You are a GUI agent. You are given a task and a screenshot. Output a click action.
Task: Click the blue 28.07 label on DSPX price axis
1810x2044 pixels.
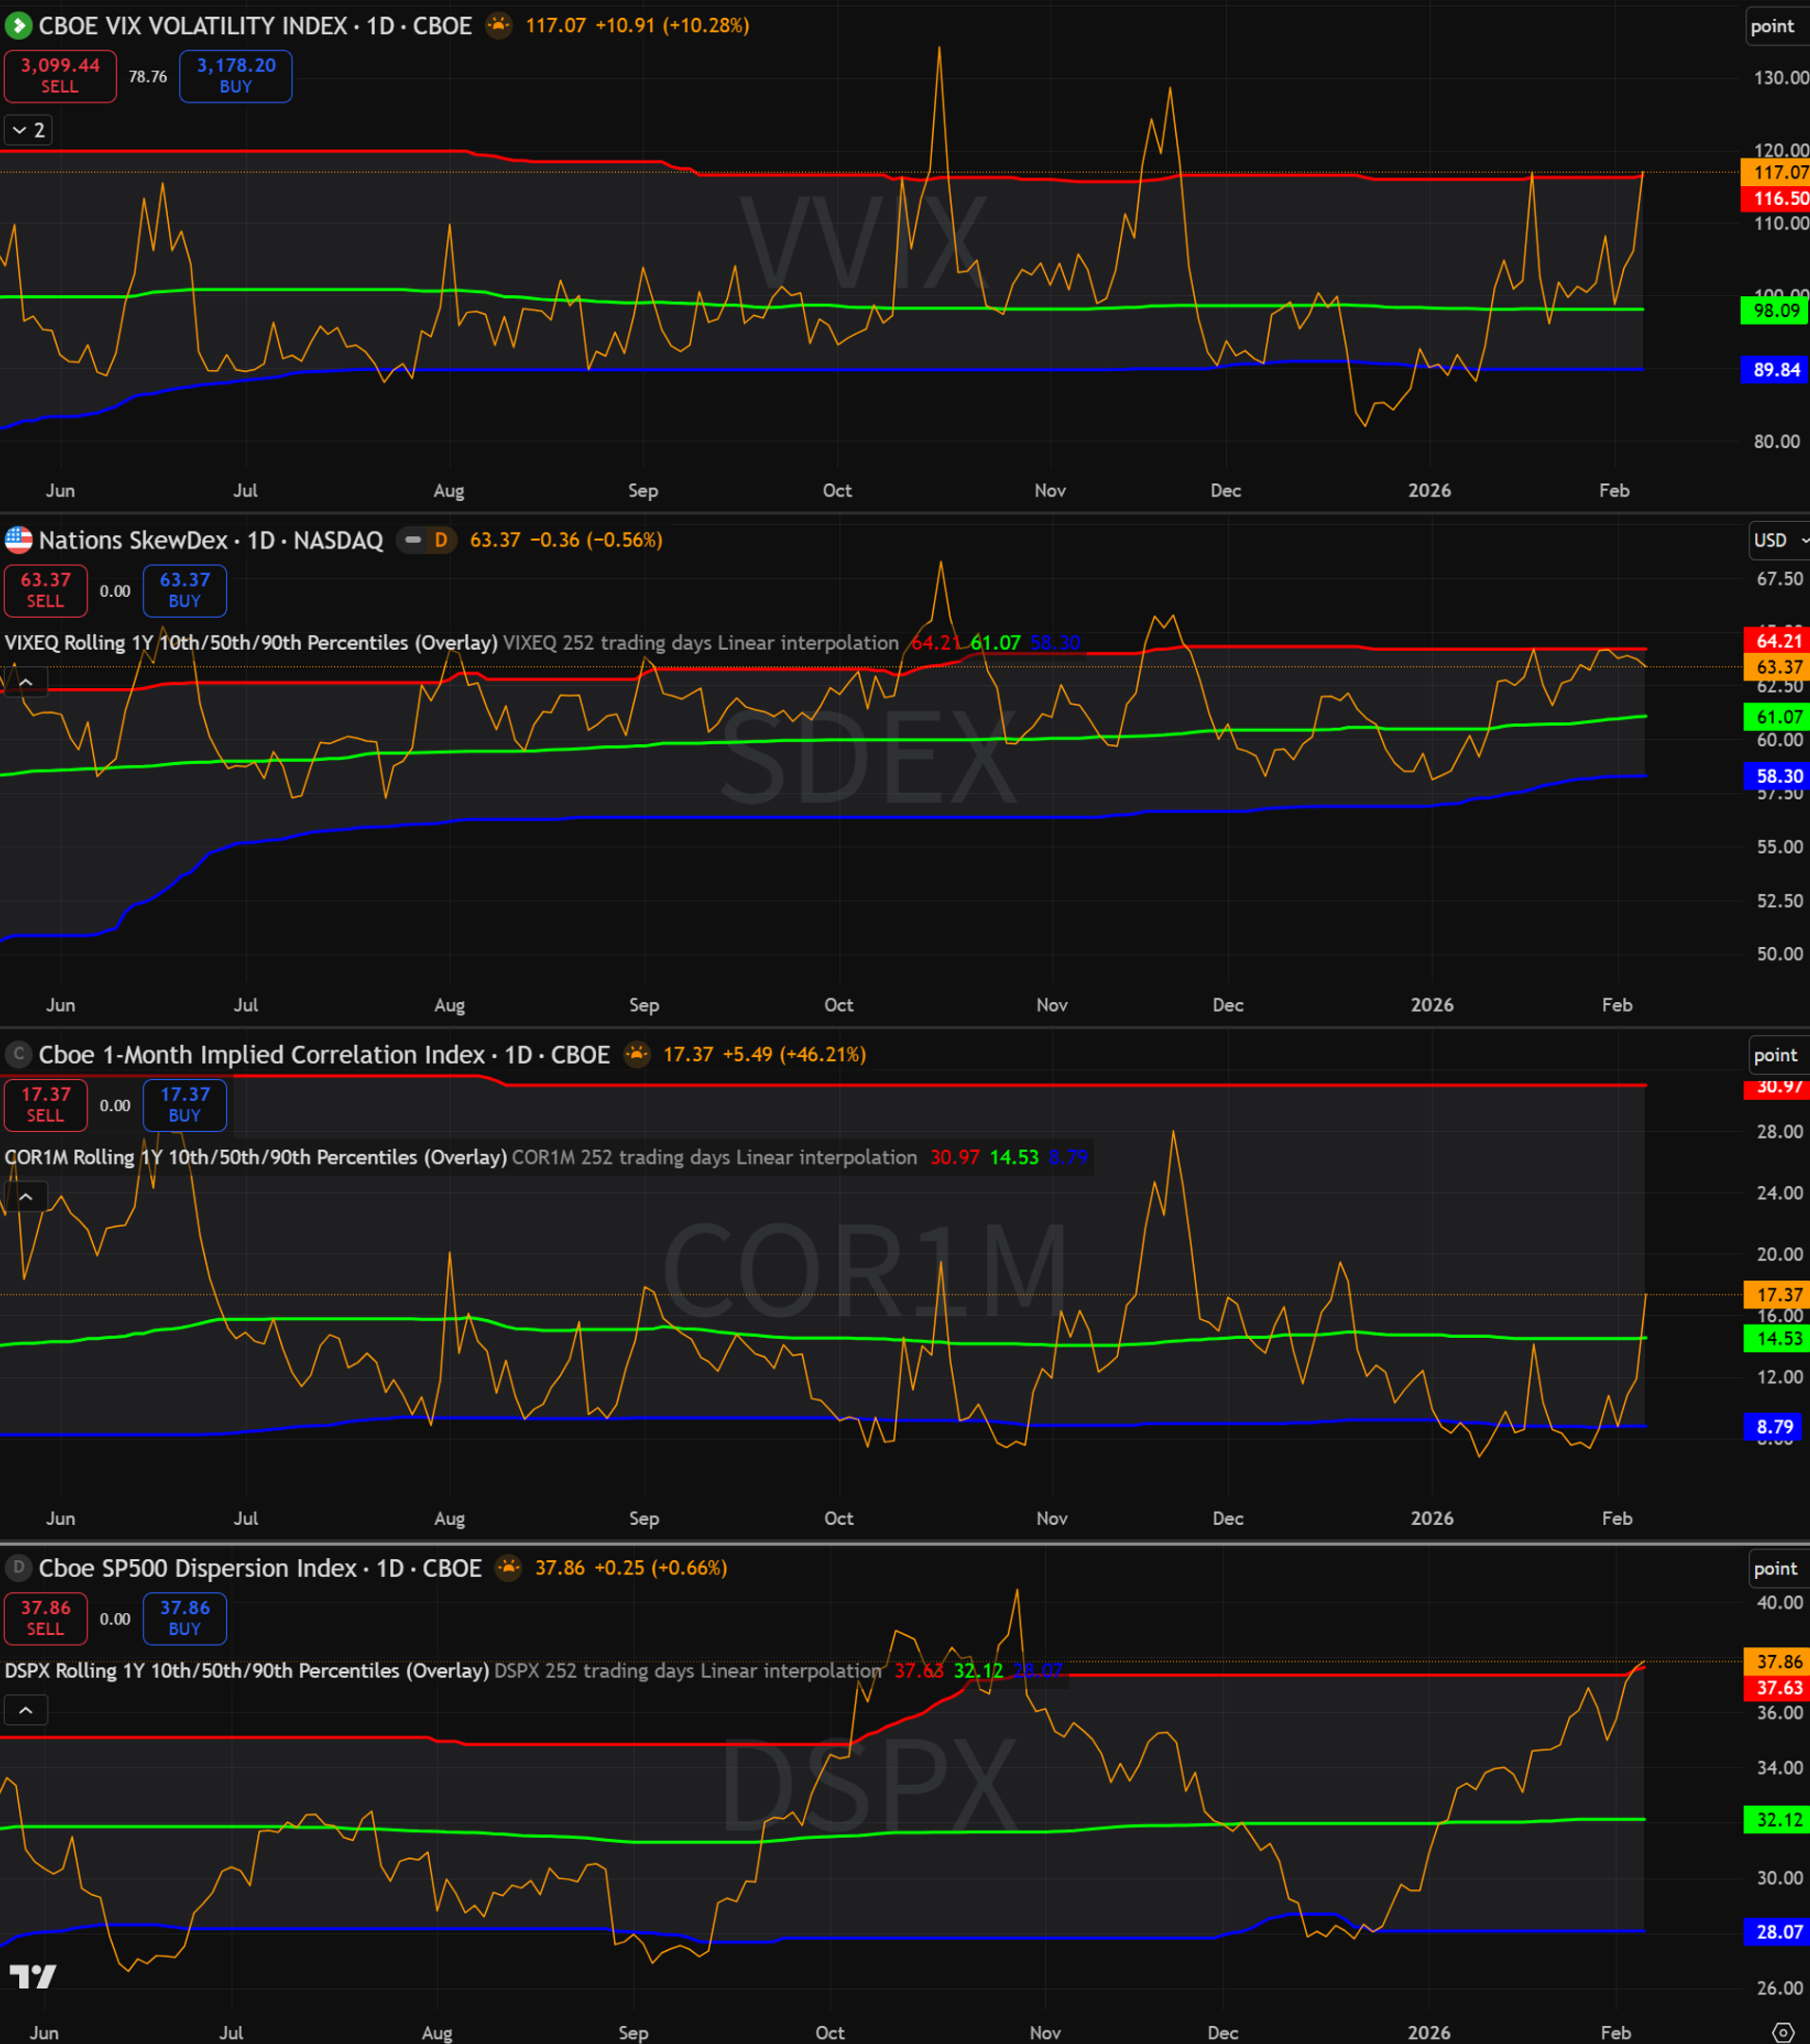(1778, 1931)
